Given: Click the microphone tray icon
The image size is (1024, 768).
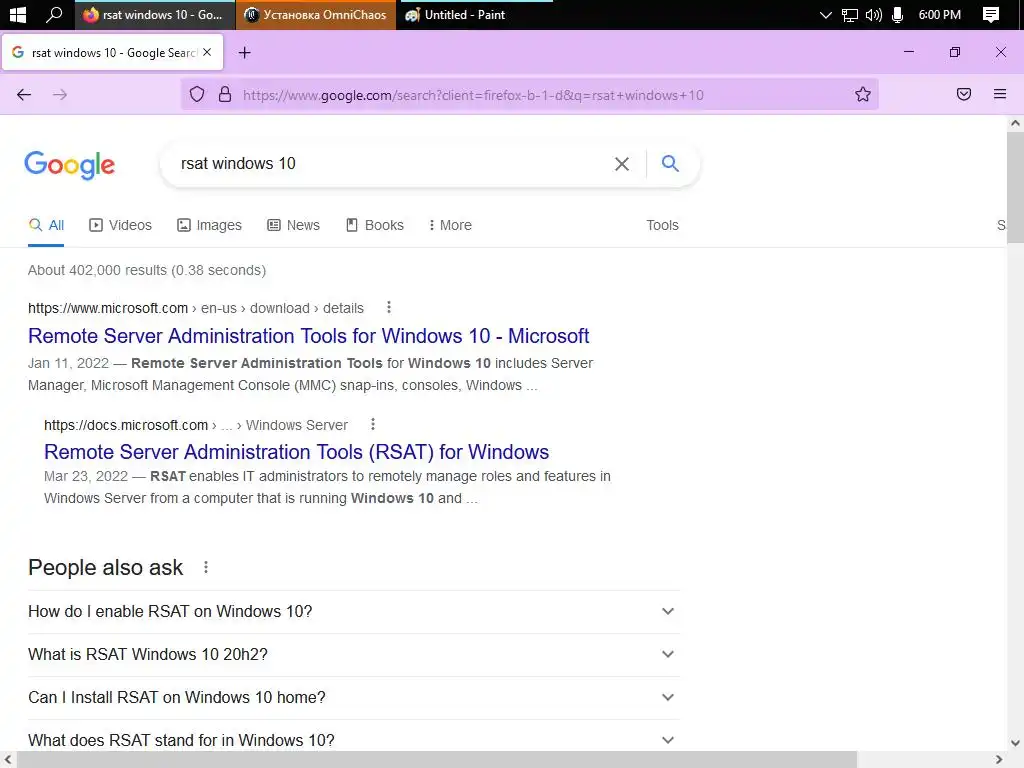Looking at the screenshot, I should tap(897, 15).
